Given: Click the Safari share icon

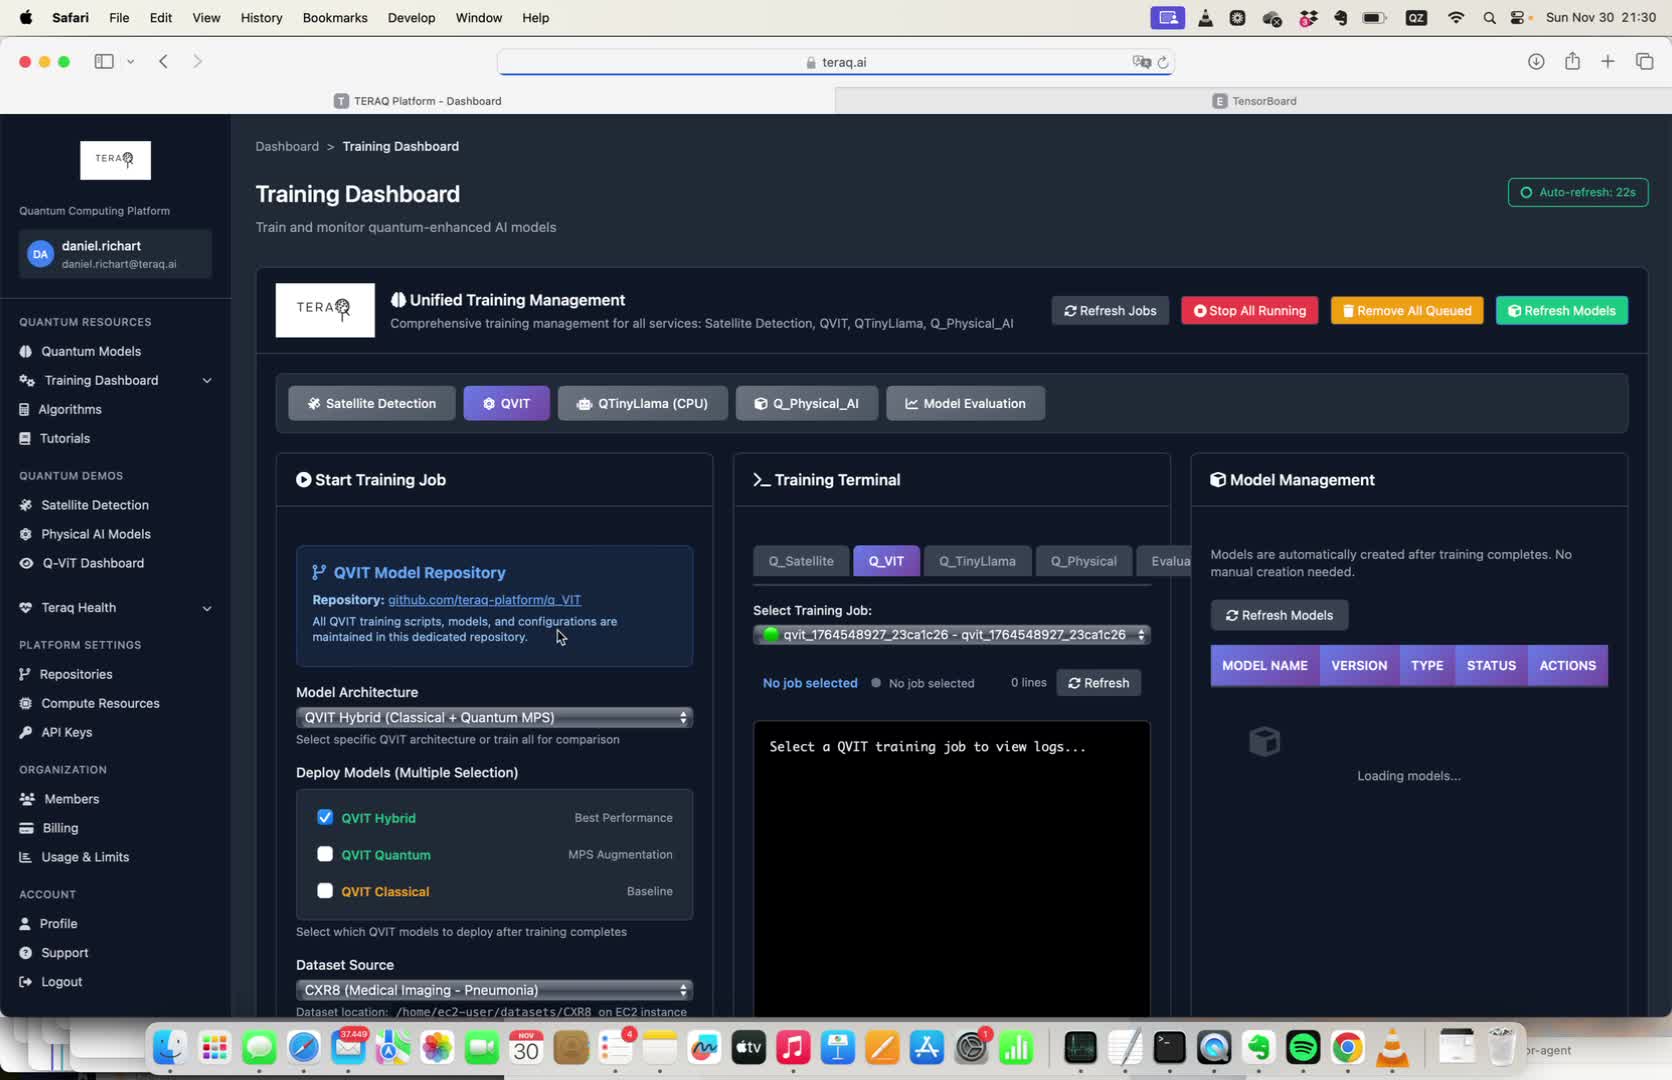Looking at the screenshot, I should tap(1572, 61).
